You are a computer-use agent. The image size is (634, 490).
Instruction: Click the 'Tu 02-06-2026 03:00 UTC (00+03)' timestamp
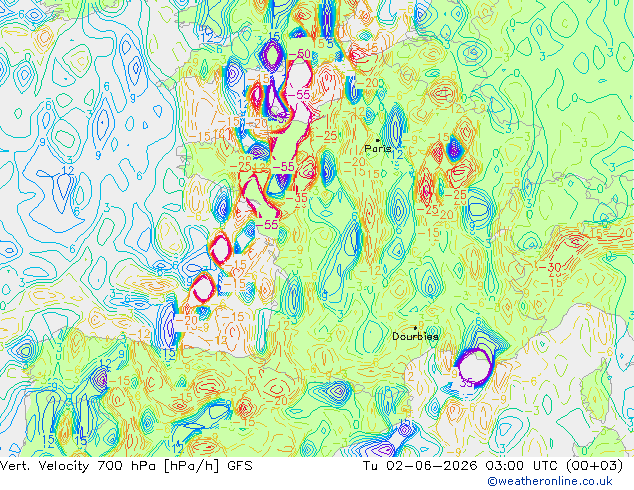[x=493, y=466]
